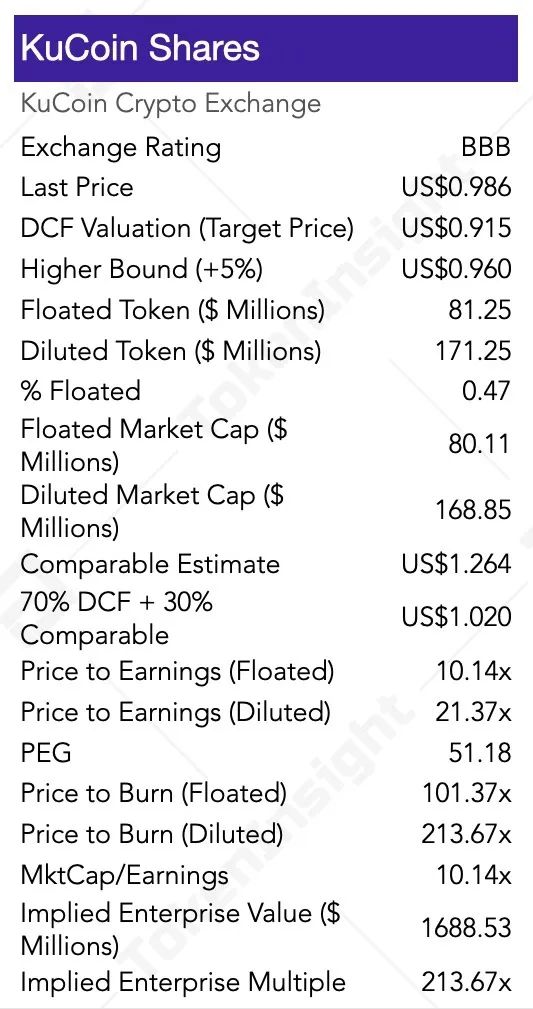This screenshot has height=1009, width=533.
Task: Click the 70% DCF + 30% Comparable label
Action: tap(117, 618)
